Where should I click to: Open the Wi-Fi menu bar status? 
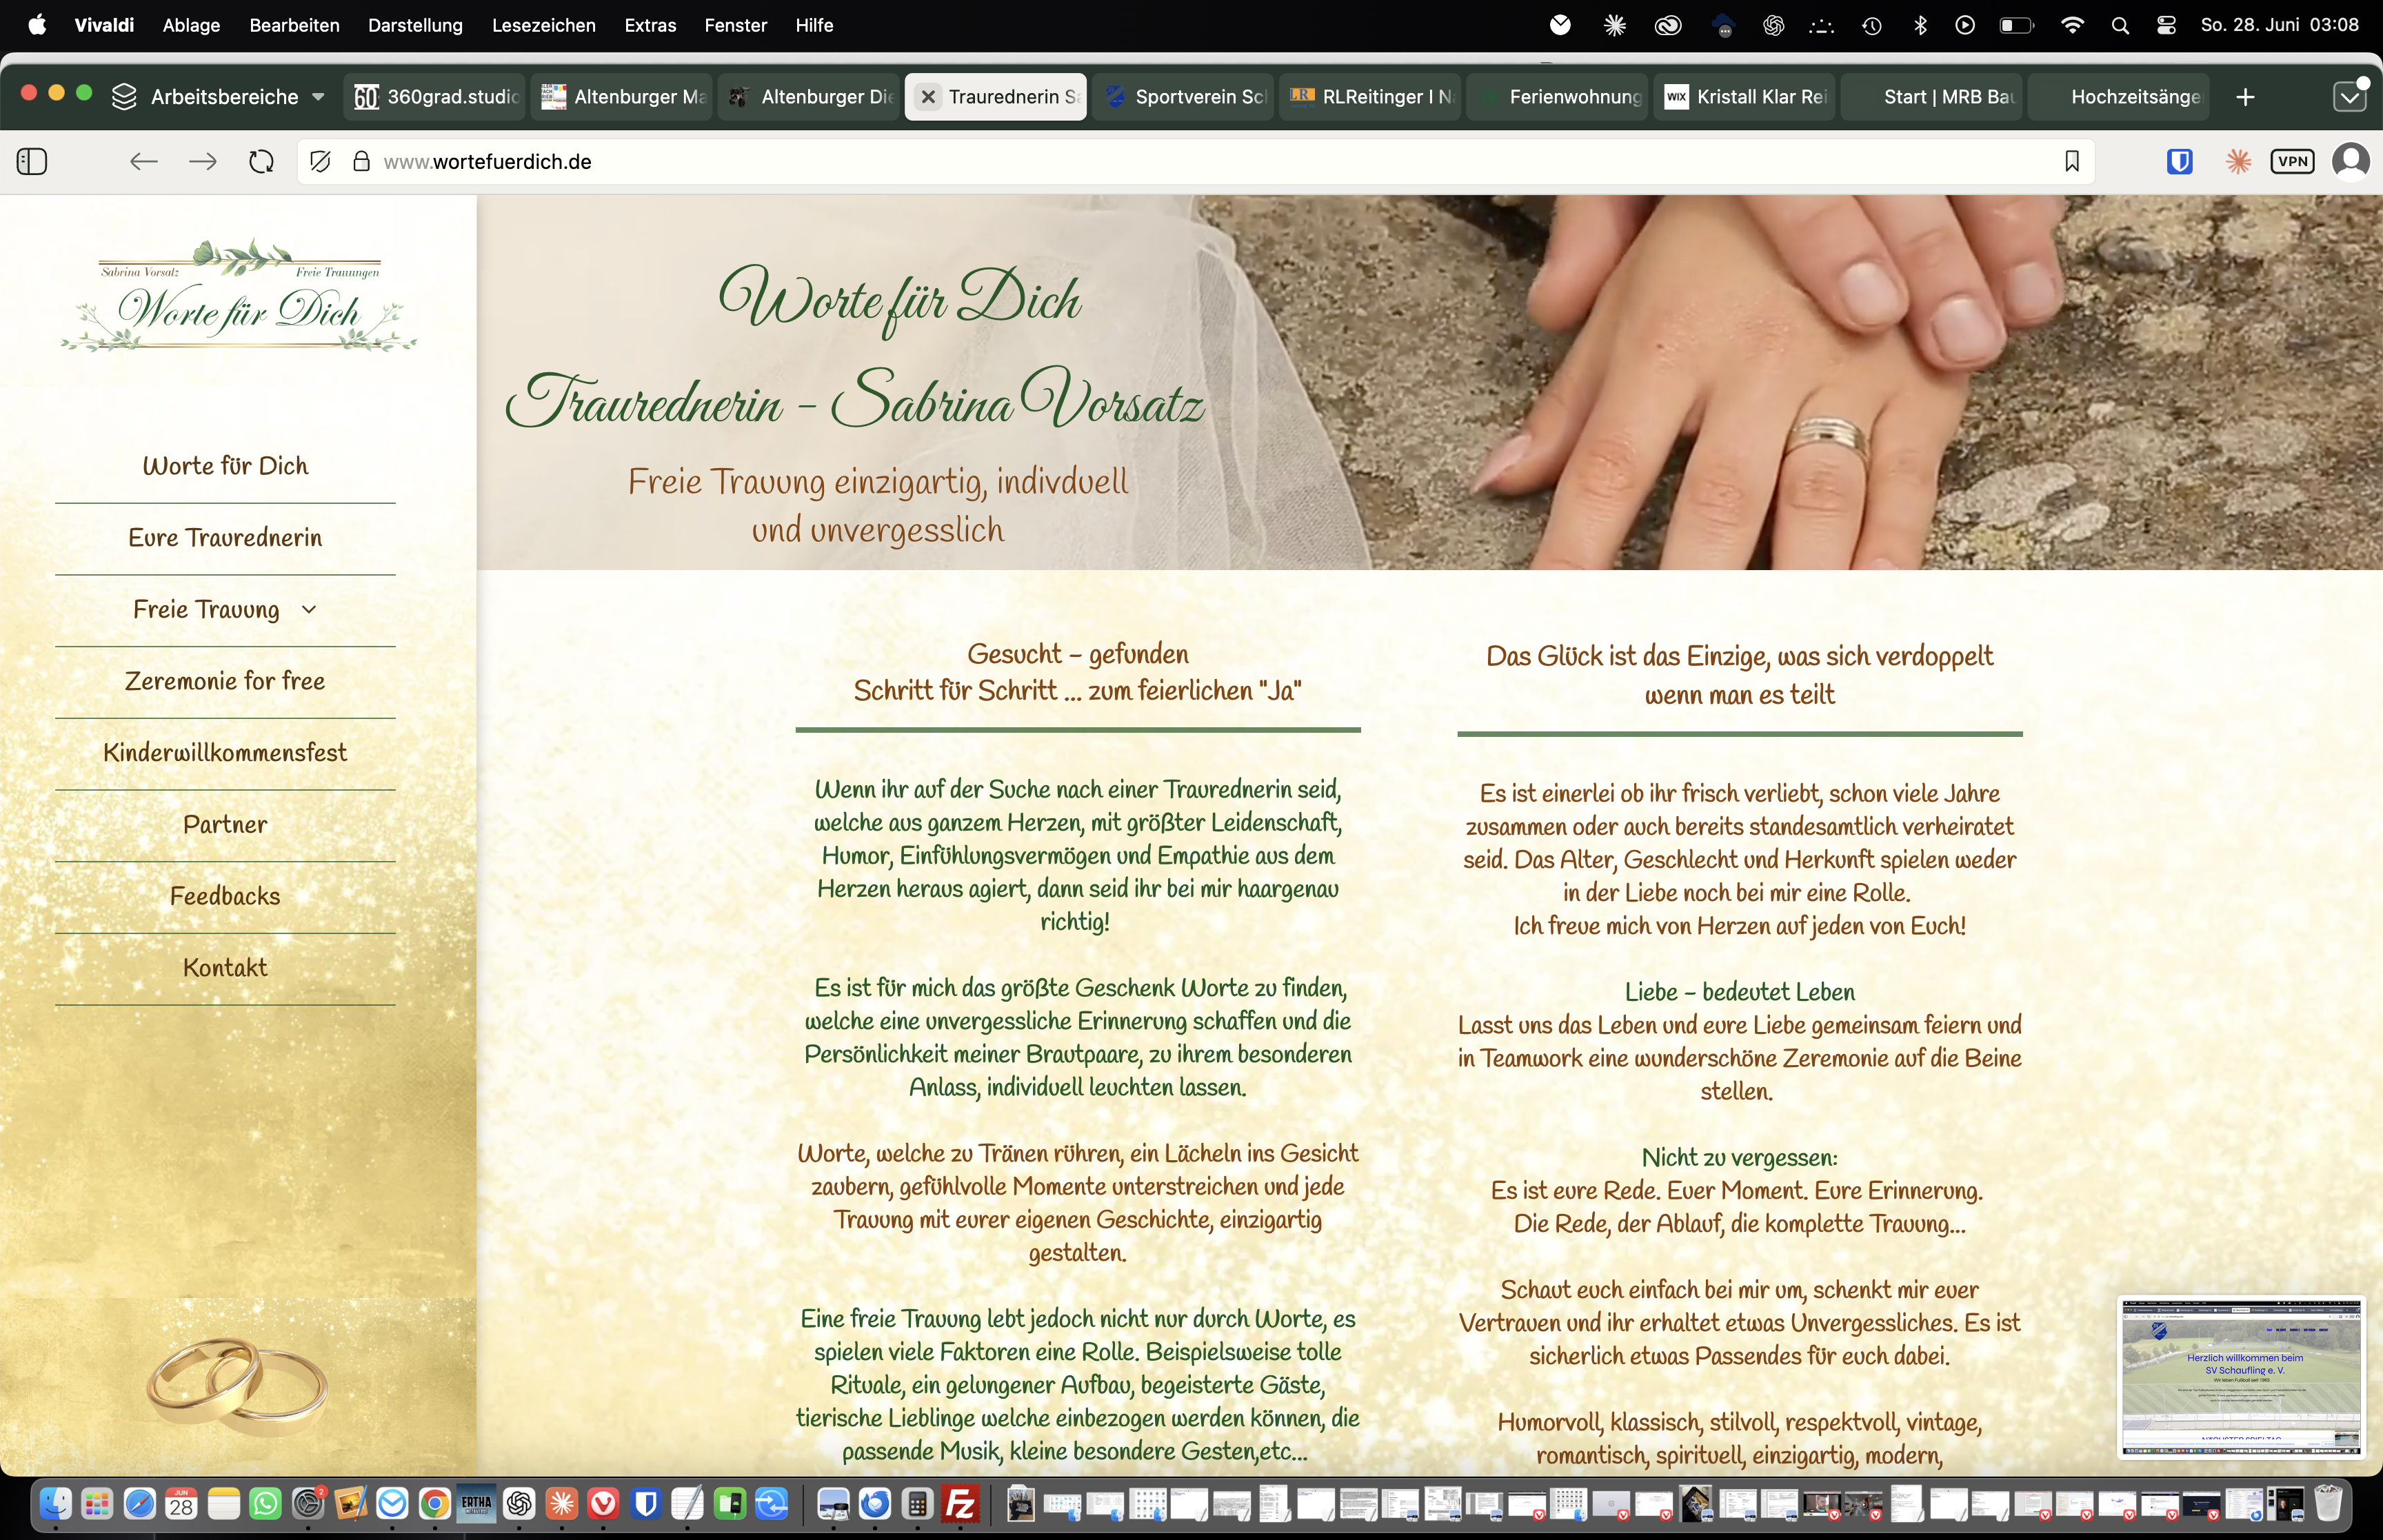(2072, 25)
